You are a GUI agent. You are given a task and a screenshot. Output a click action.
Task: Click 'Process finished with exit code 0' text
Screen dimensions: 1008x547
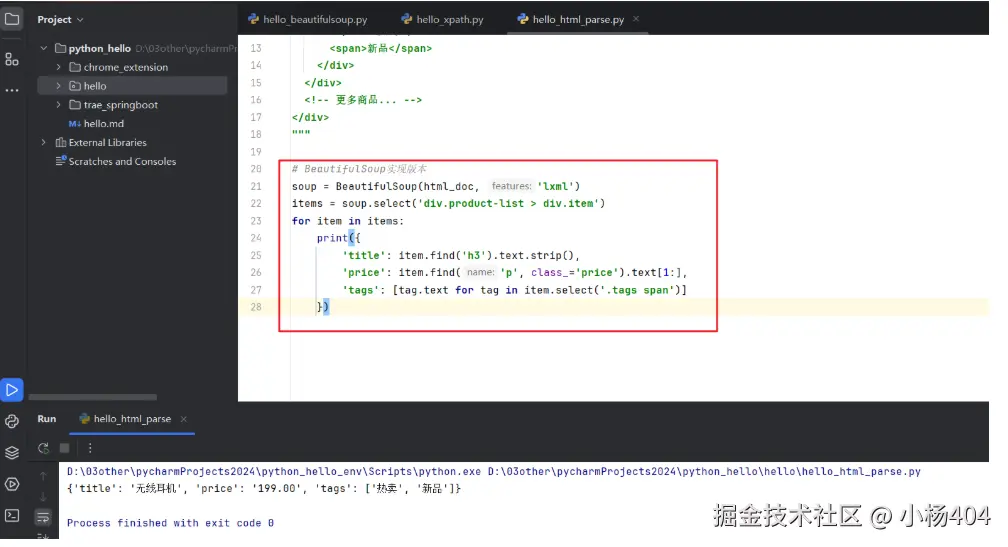170,523
